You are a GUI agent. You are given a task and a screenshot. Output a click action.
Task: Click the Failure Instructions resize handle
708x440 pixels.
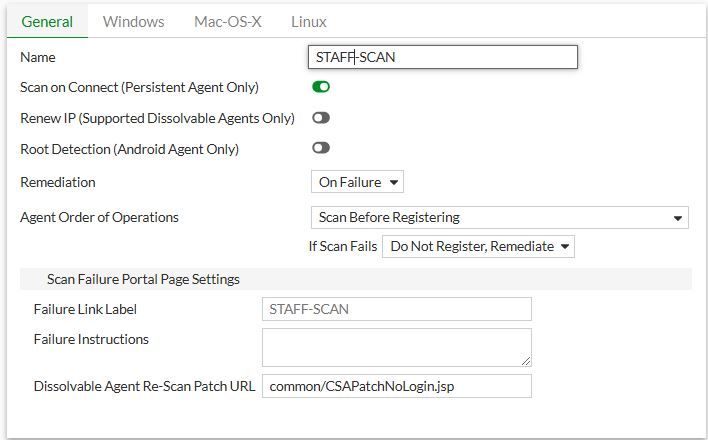526,360
